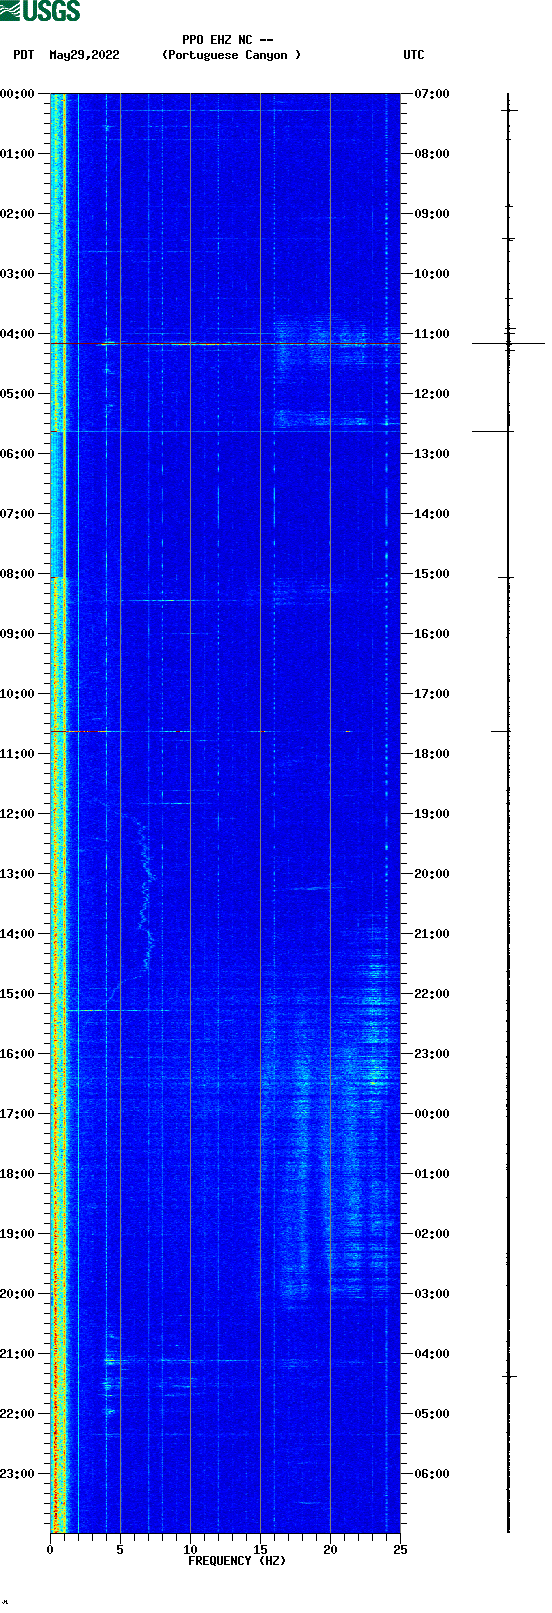Click the 08:00 label on UTC axis
The height and width of the screenshot is (1613, 552).
[x=431, y=154]
